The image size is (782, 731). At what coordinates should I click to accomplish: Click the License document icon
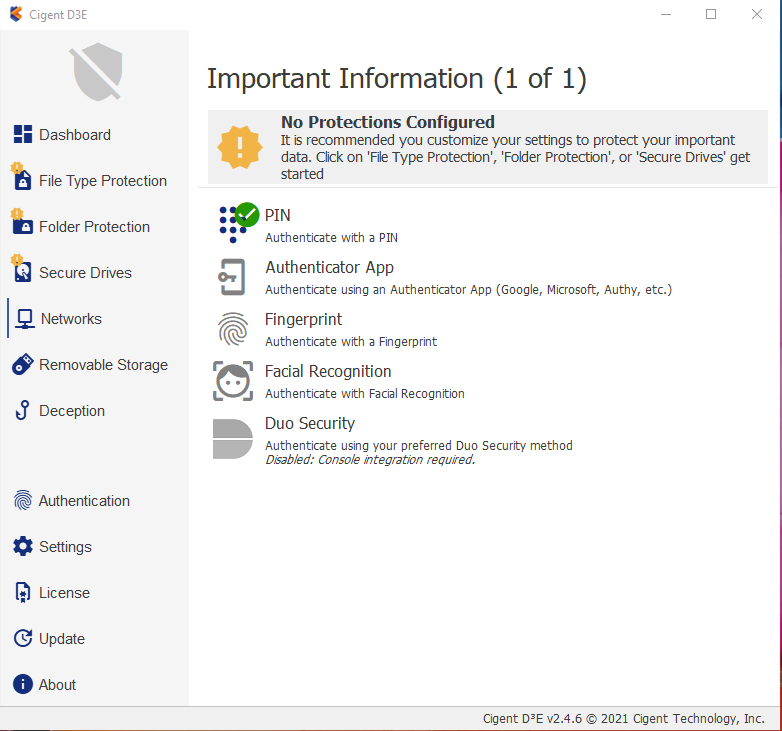[x=22, y=593]
